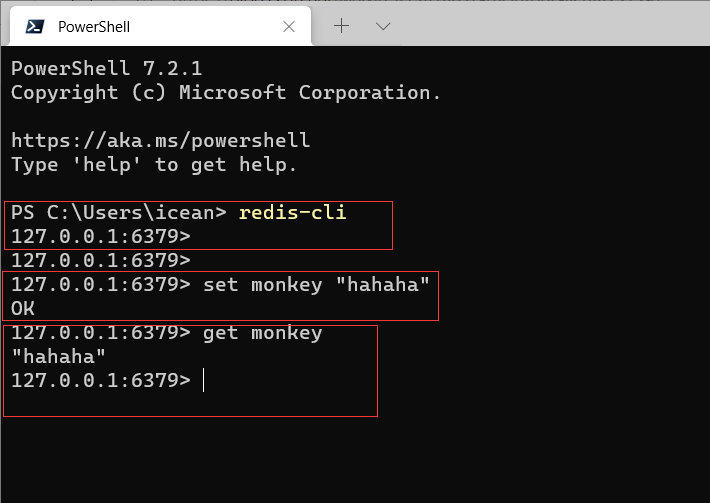710x503 pixels.
Task: Click the "hahaha" output result
Action: click(58, 356)
